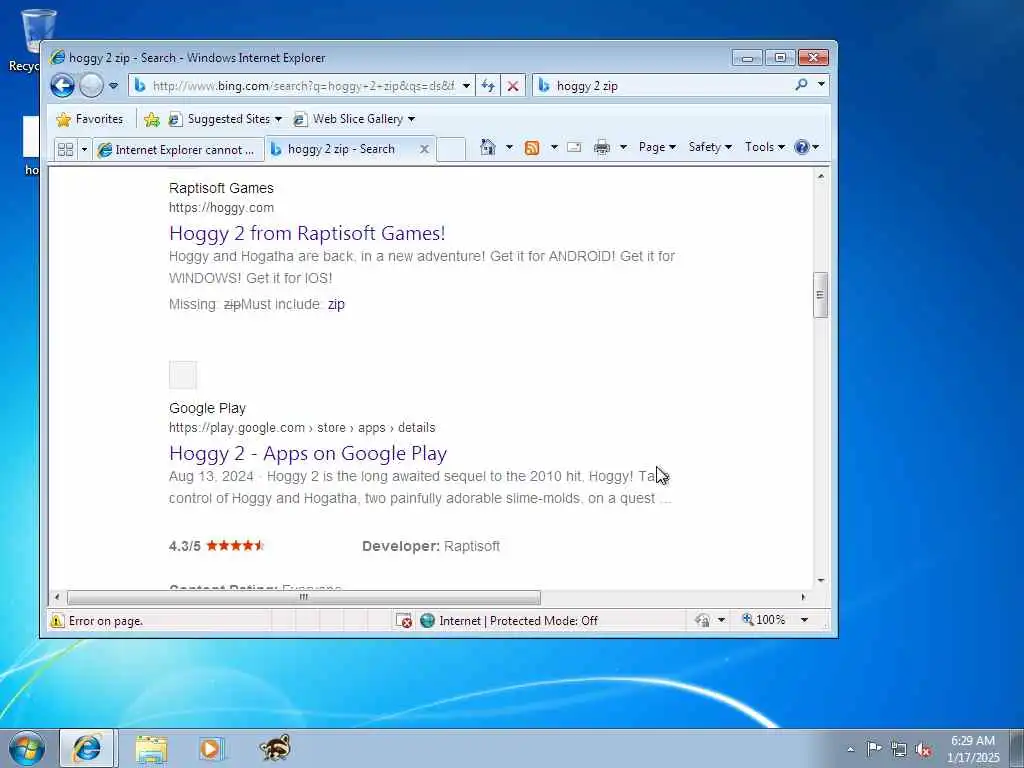Click the status bar privacy settings icon
This screenshot has height=768, width=1024.
pos(703,620)
